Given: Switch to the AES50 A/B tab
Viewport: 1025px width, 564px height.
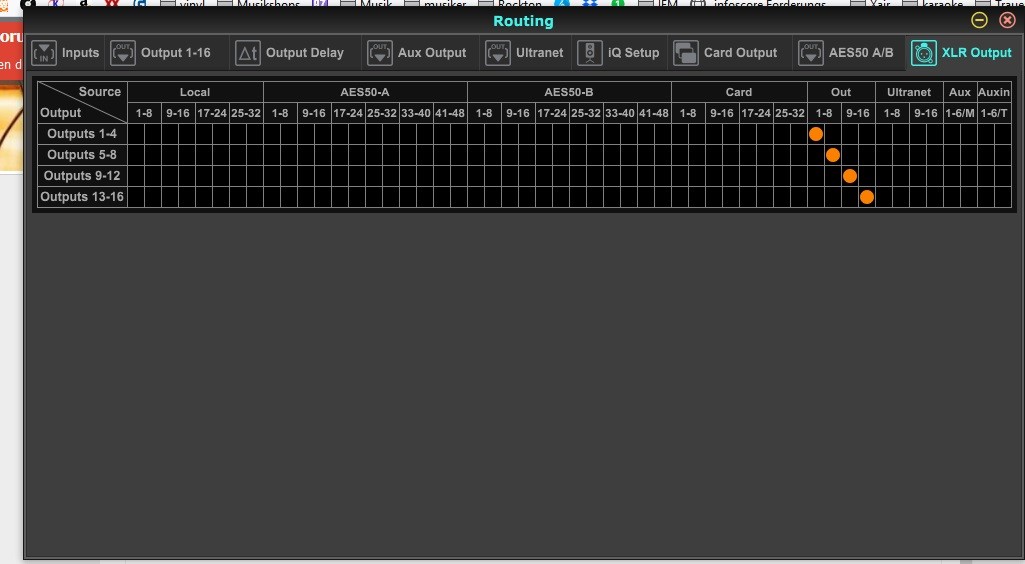Looking at the screenshot, I should tap(846, 53).
